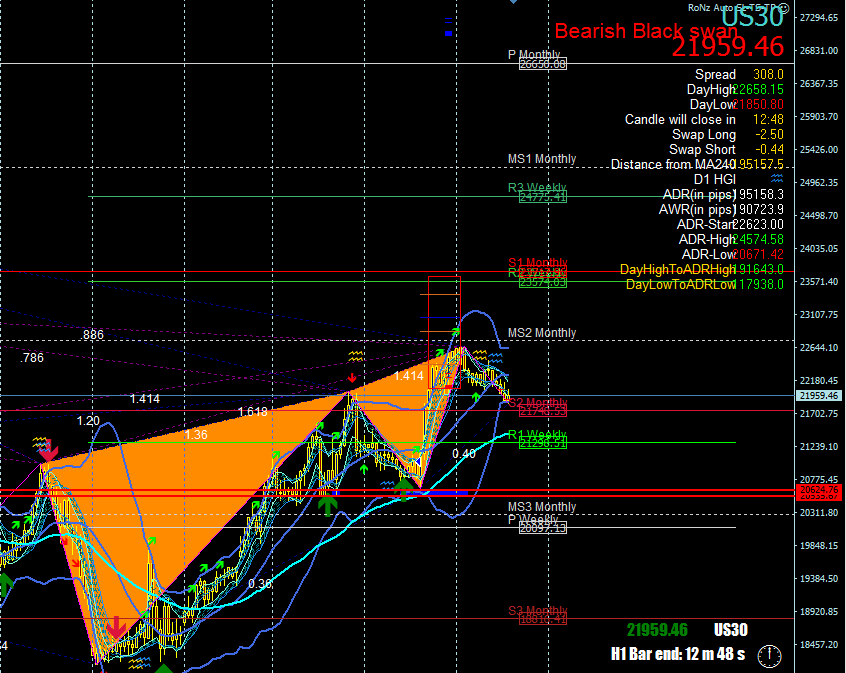Select the white-blue triangle marker above the 0.40 leg

point(416,462)
